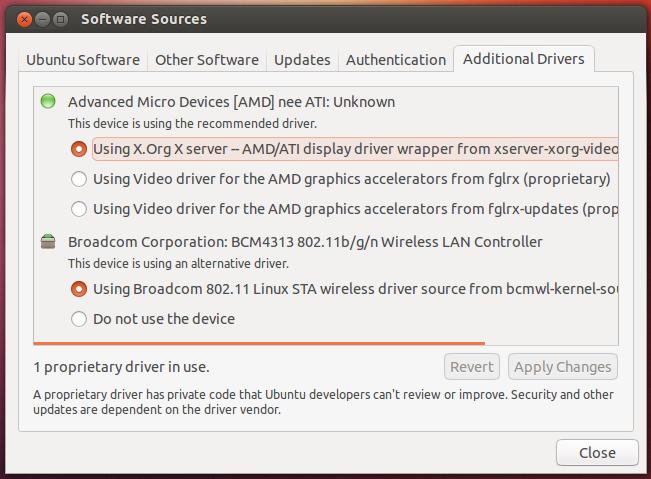Click "This device is using an alternative driver."
This screenshot has width=651, height=479.
(x=178, y=264)
